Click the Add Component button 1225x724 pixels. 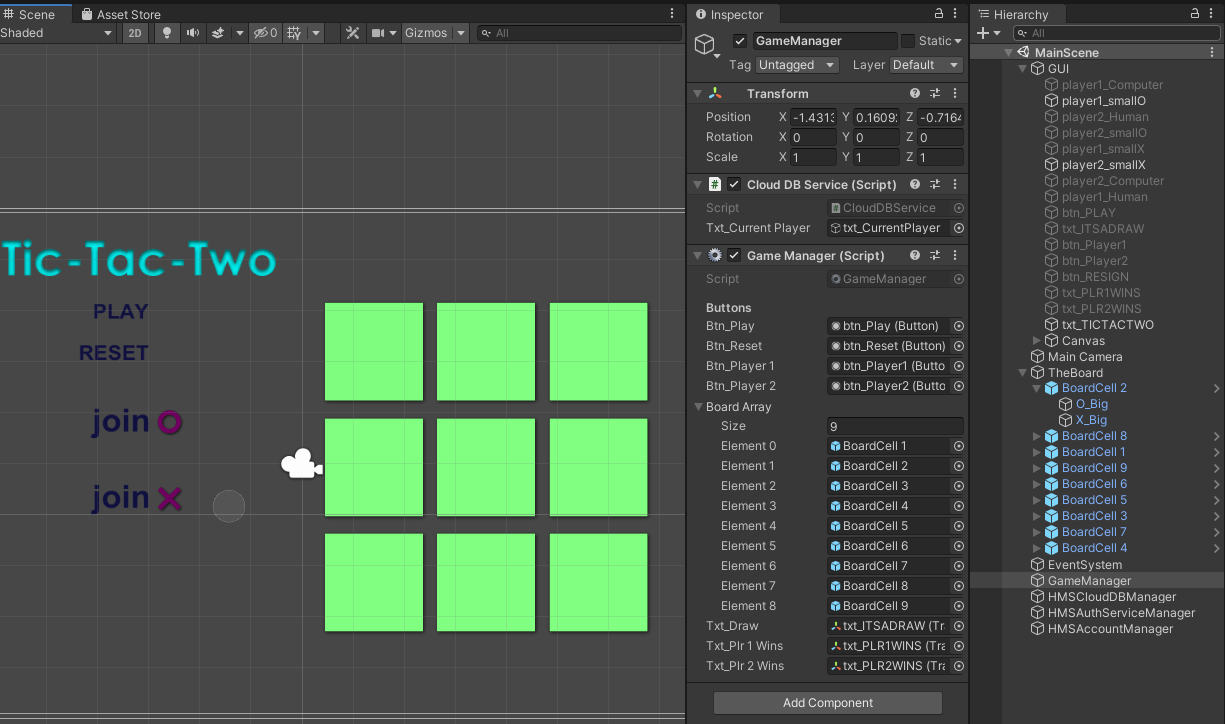(x=827, y=702)
